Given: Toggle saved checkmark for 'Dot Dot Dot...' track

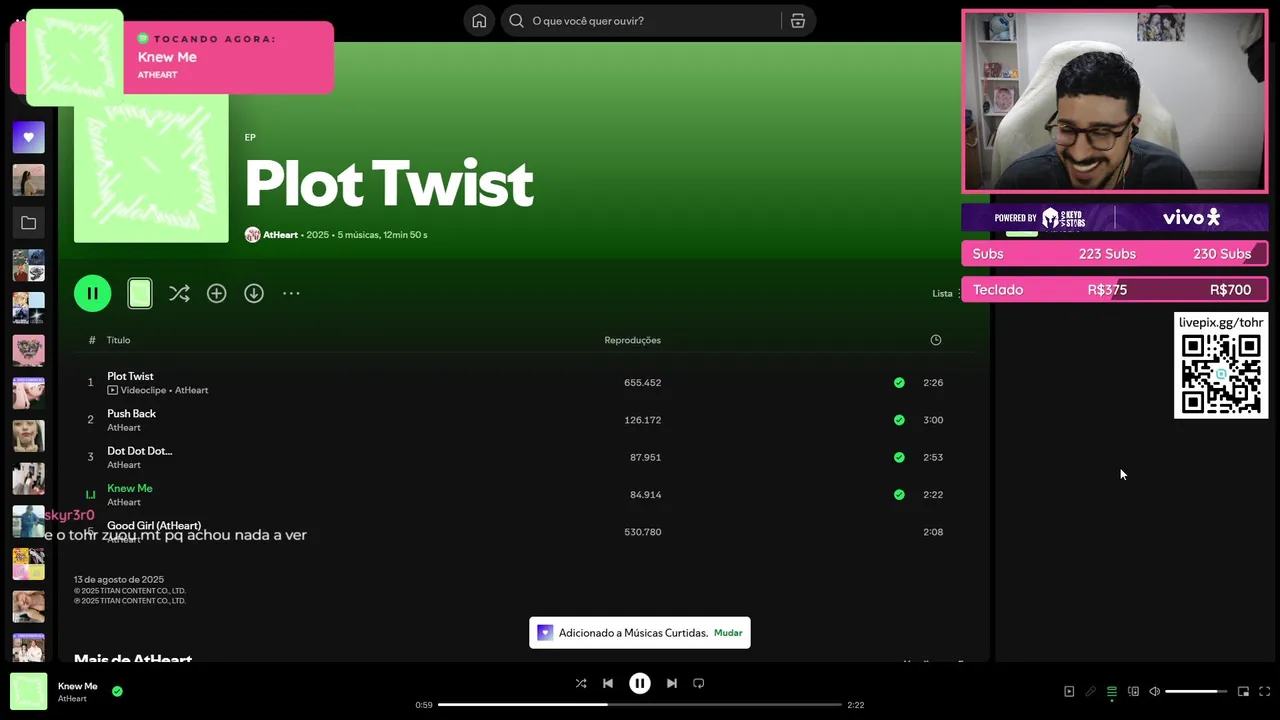Looking at the screenshot, I should pos(899,457).
